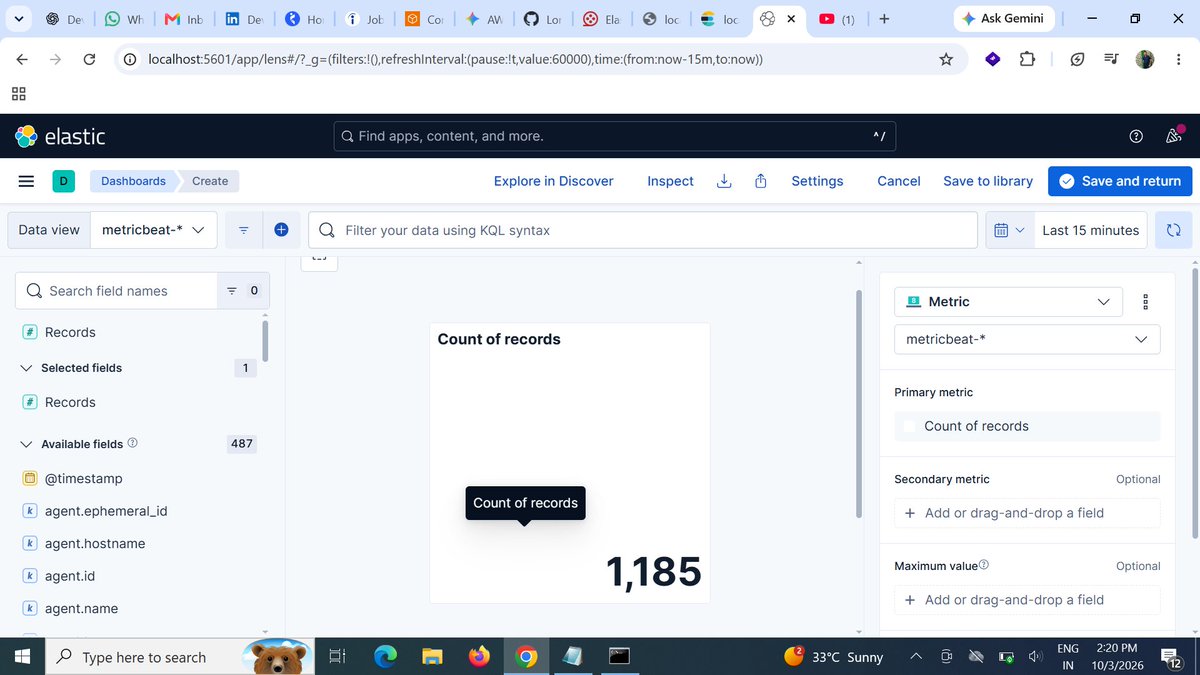This screenshot has height=675, width=1200.
Task: Click the green D space avatar
Action: coord(63,181)
